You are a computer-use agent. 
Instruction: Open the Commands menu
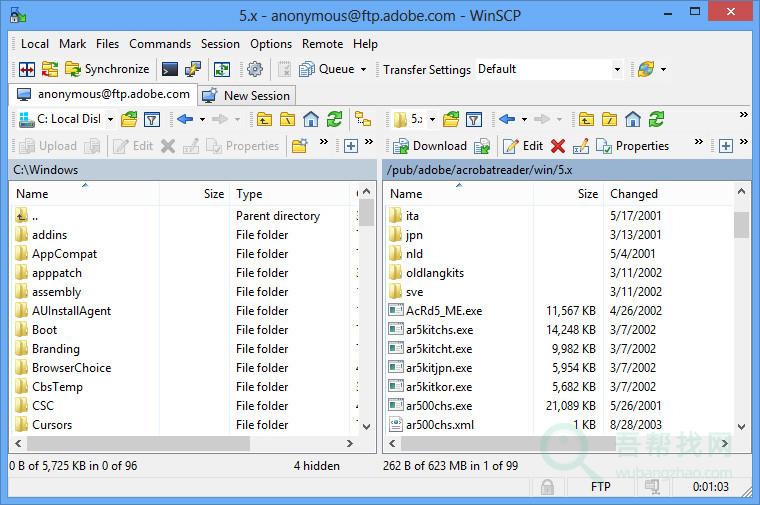(159, 44)
